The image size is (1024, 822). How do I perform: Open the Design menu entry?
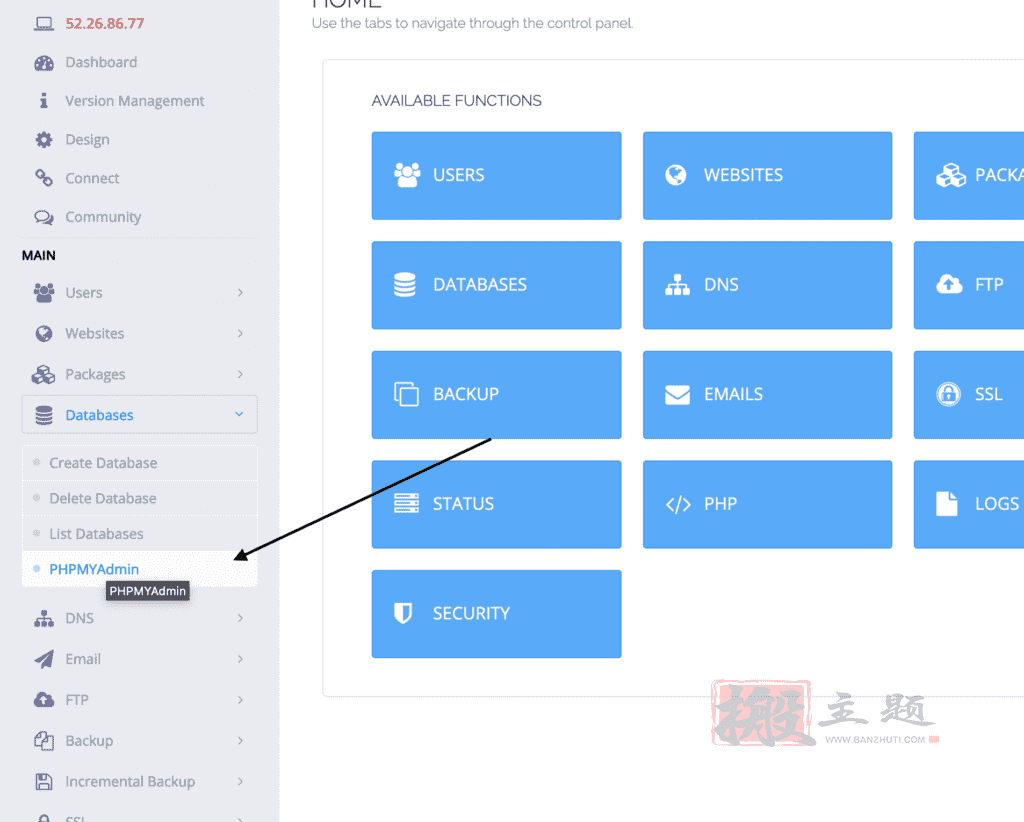tap(88, 140)
